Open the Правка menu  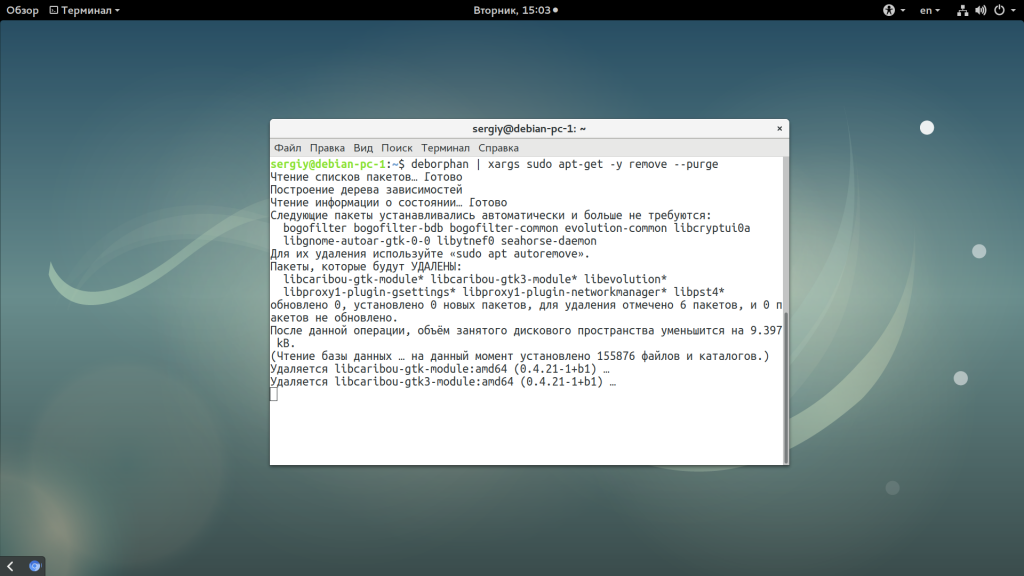327,148
